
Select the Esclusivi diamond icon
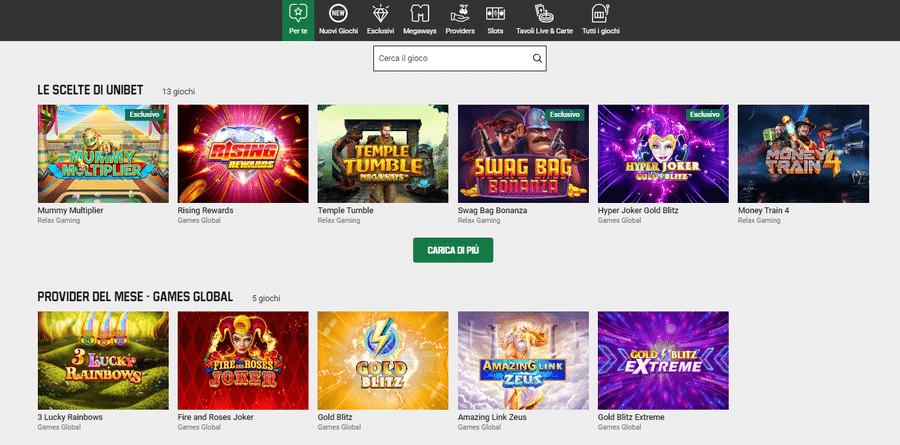click(381, 13)
